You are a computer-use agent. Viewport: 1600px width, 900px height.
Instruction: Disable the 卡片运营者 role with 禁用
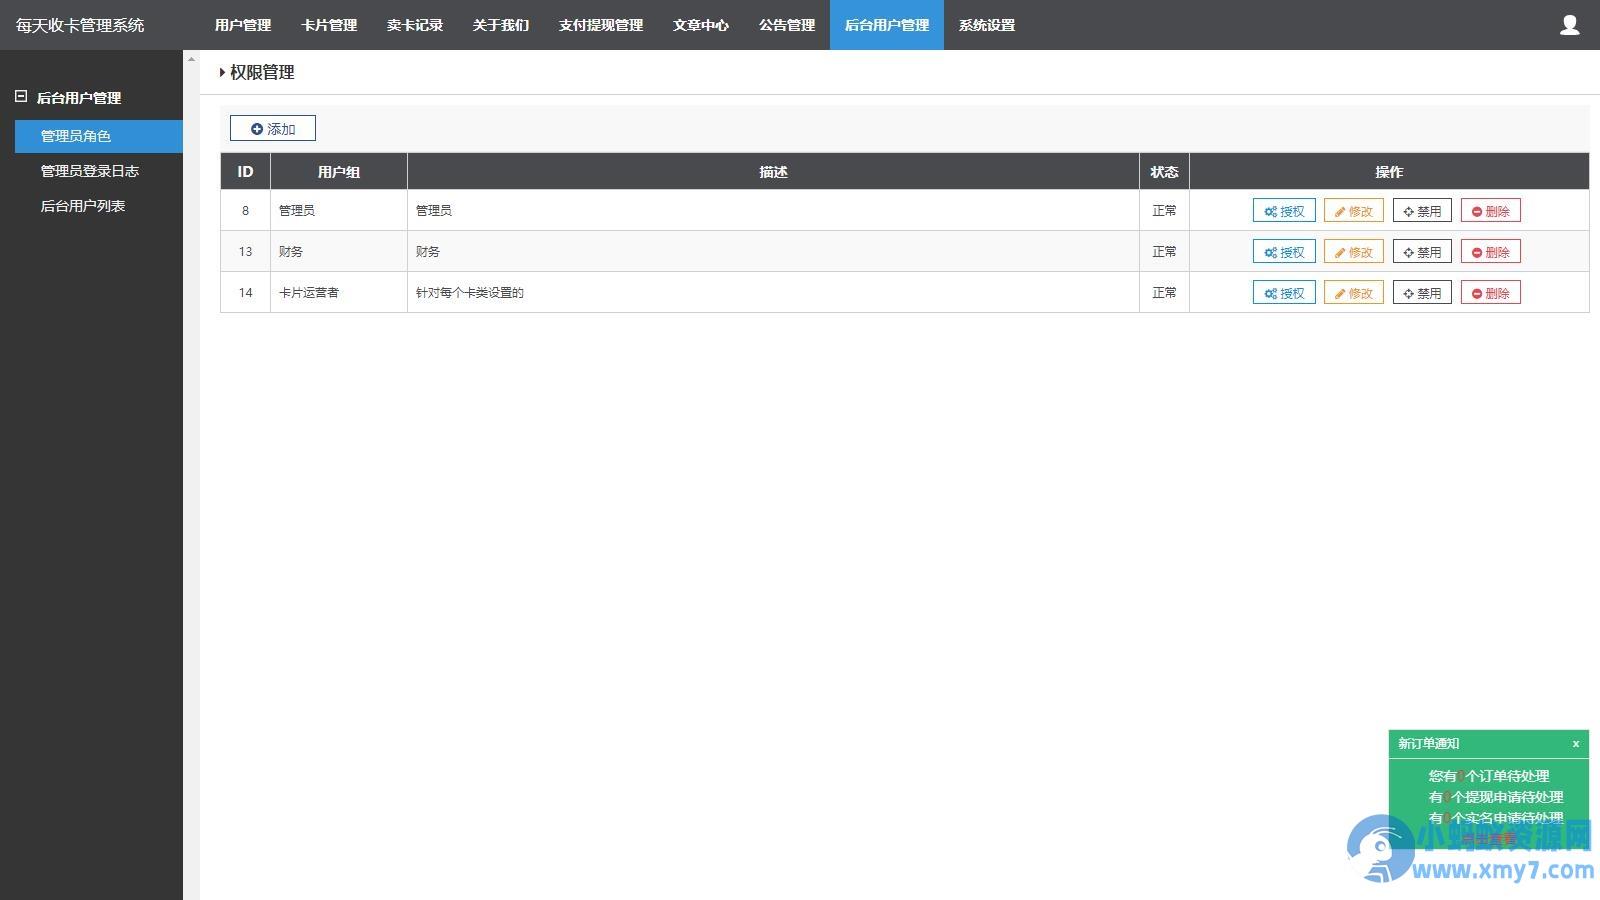coord(1422,293)
